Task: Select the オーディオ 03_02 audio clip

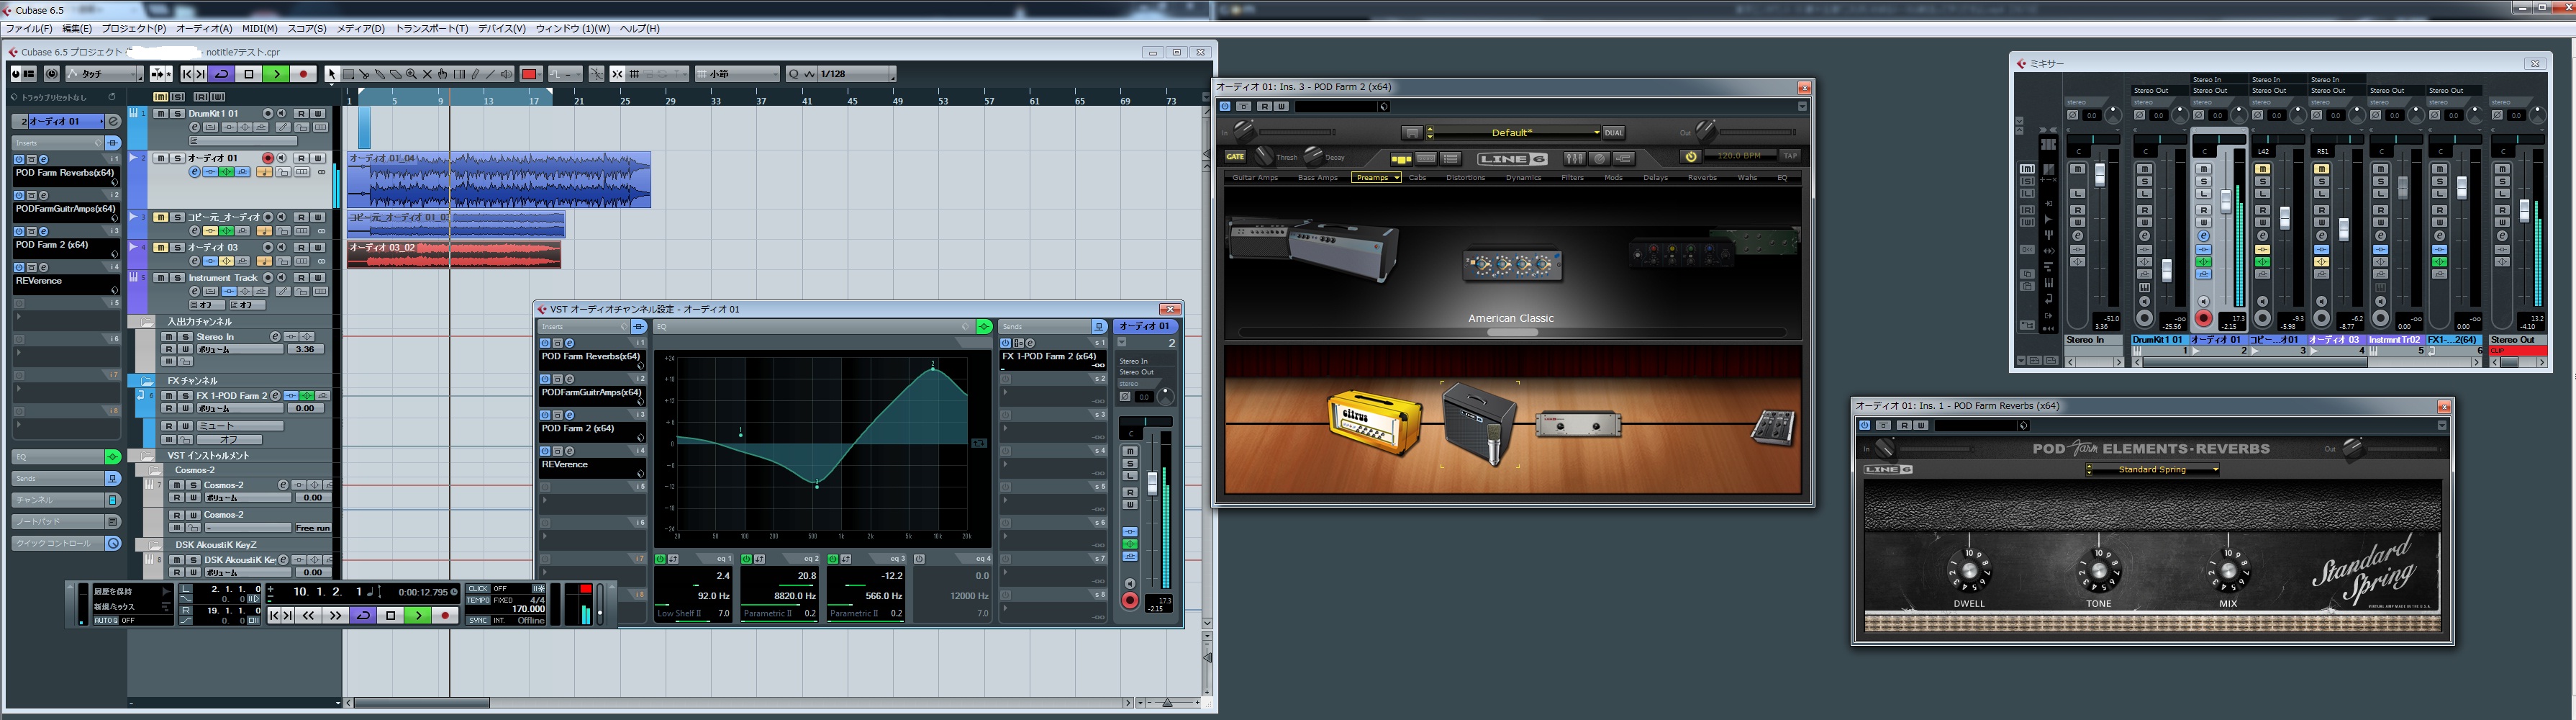Action: (454, 254)
